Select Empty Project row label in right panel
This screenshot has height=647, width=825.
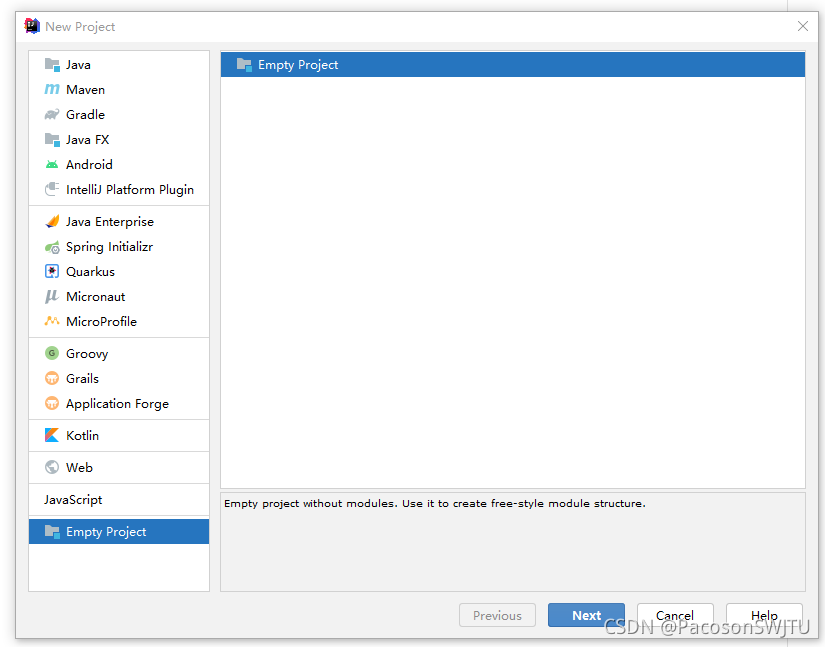[298, 65]
